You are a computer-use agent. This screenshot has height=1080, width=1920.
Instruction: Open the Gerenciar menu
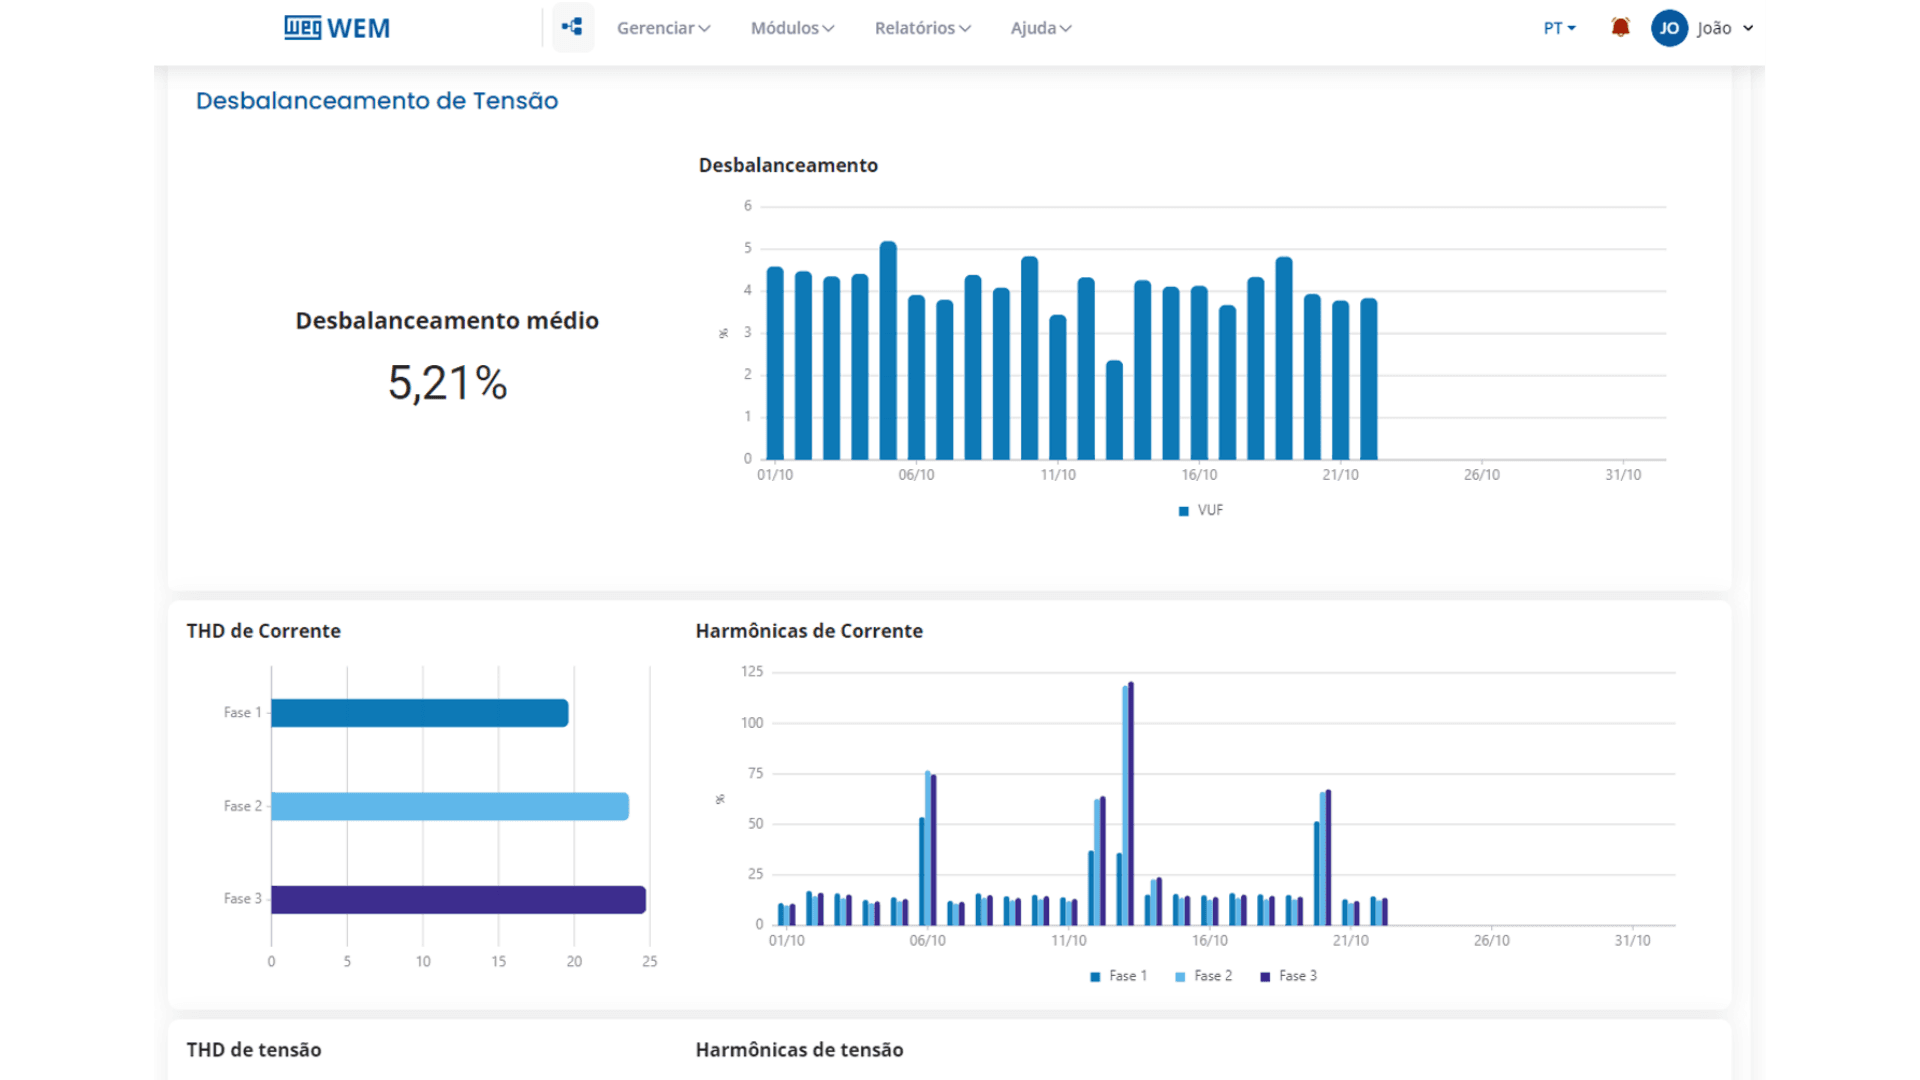[663, 28]
